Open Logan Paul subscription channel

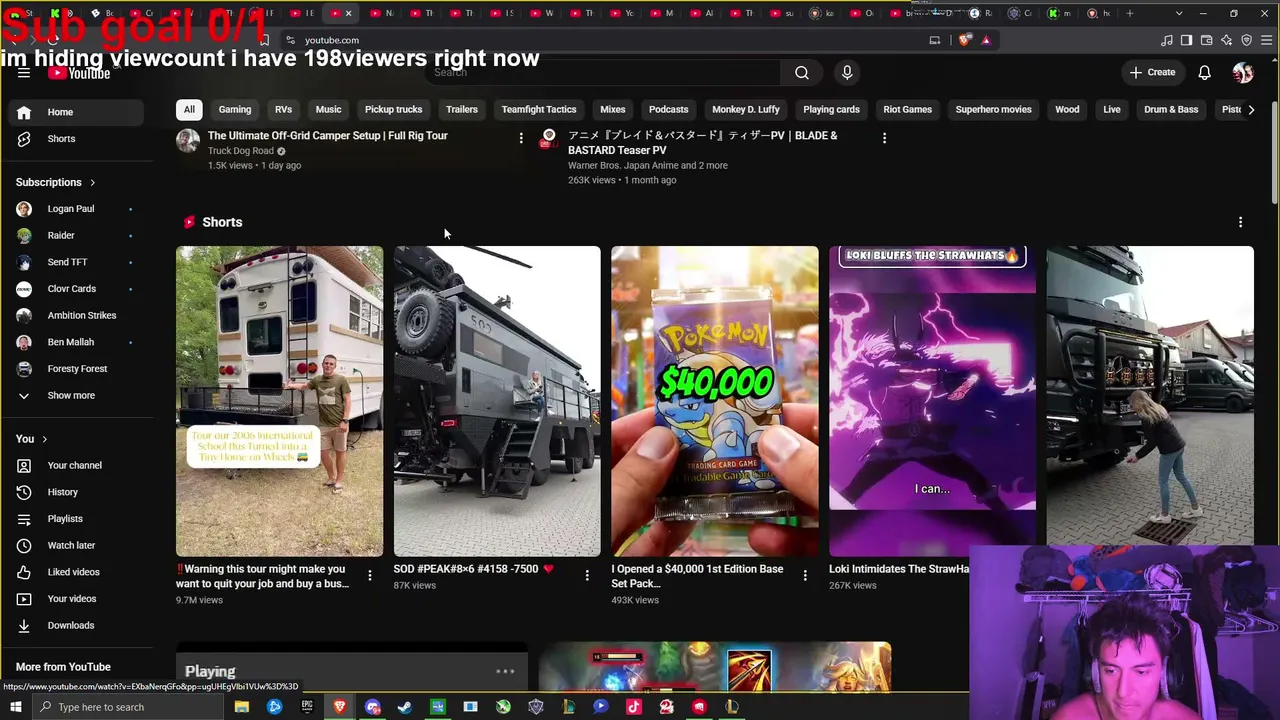pyautogui.click(x=74, y=209)
